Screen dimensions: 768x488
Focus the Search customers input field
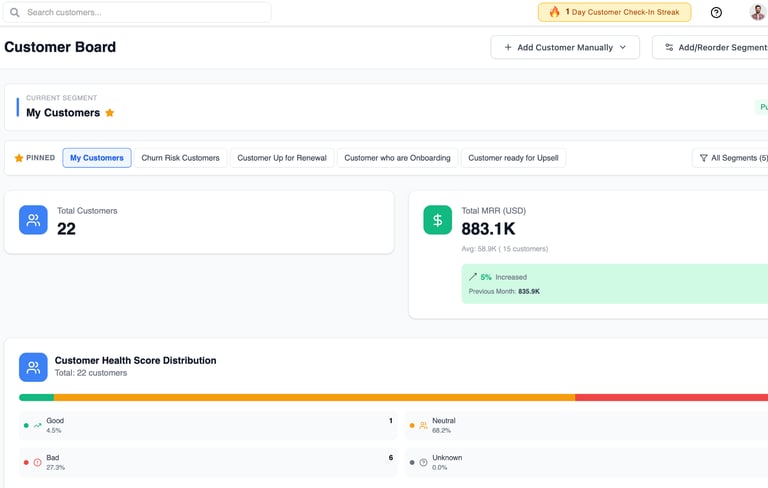point(145,13)
